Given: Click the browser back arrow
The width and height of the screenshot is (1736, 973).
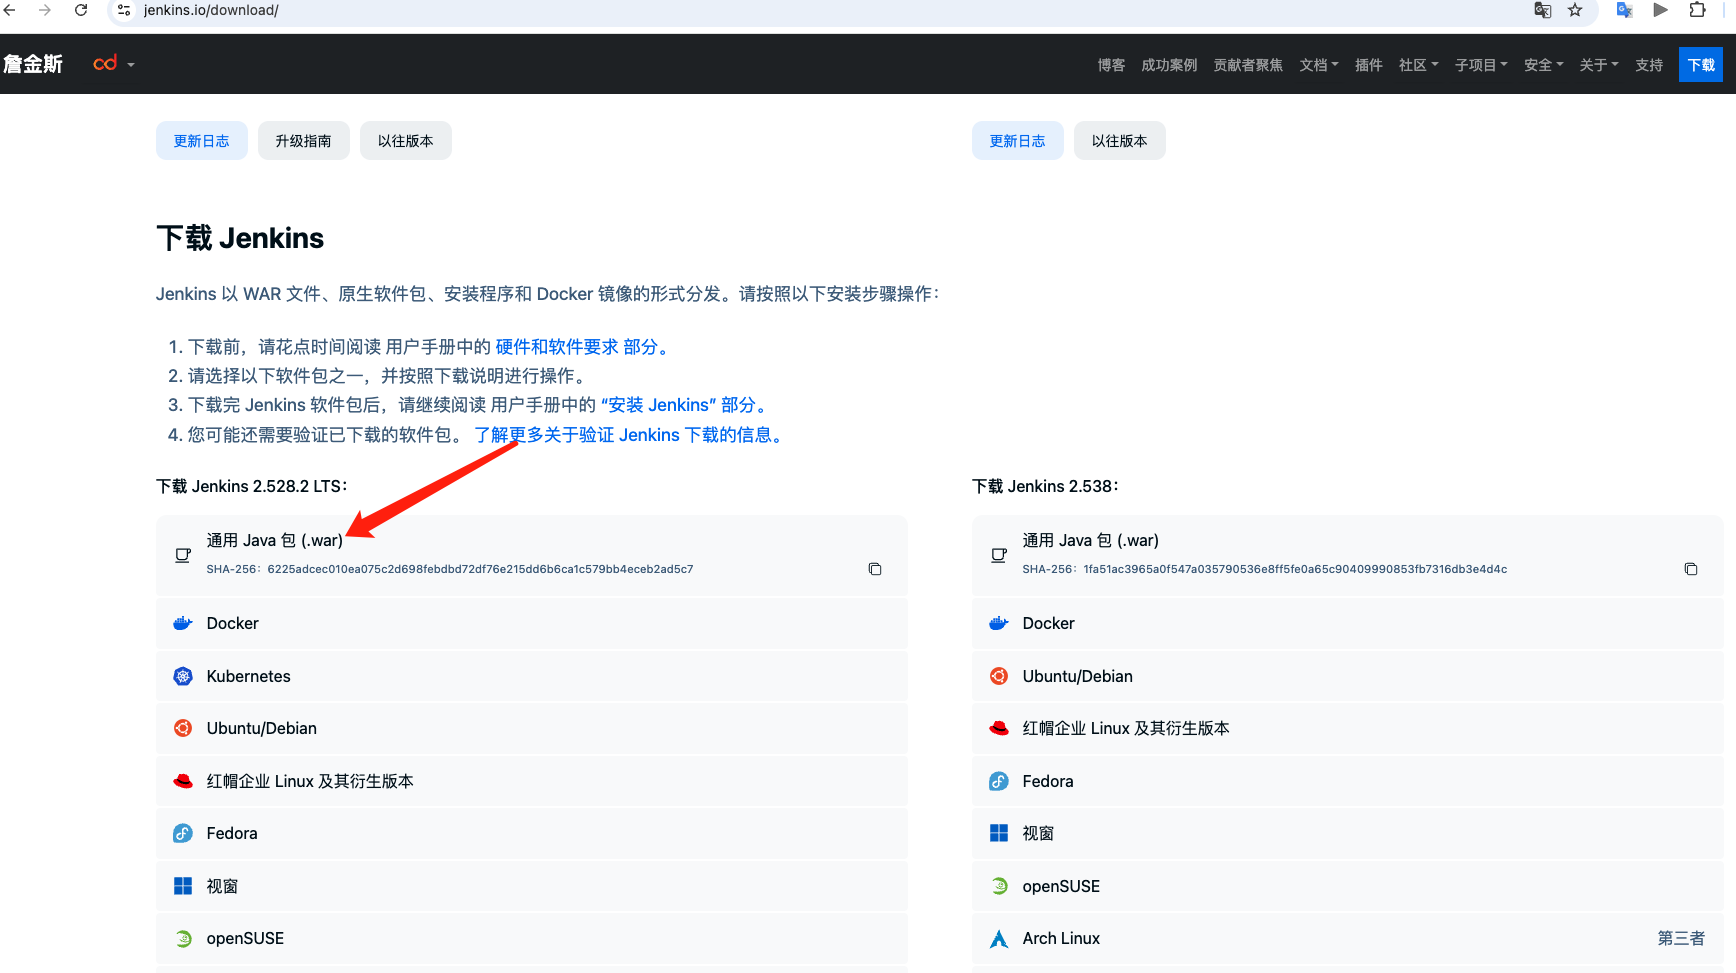Looking at the screenshot, I should (x=11, y=10).
